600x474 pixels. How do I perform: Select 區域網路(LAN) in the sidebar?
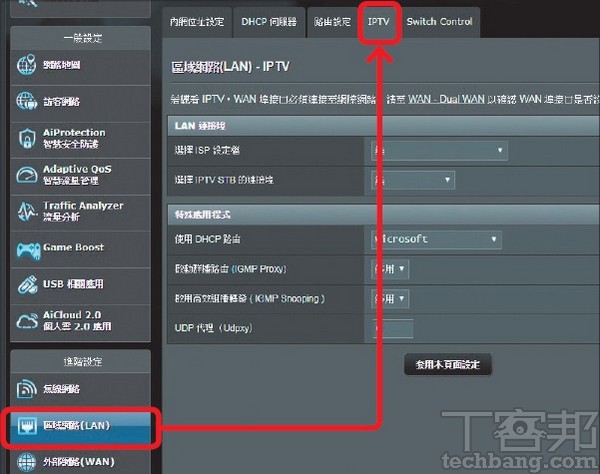point(80,427)
